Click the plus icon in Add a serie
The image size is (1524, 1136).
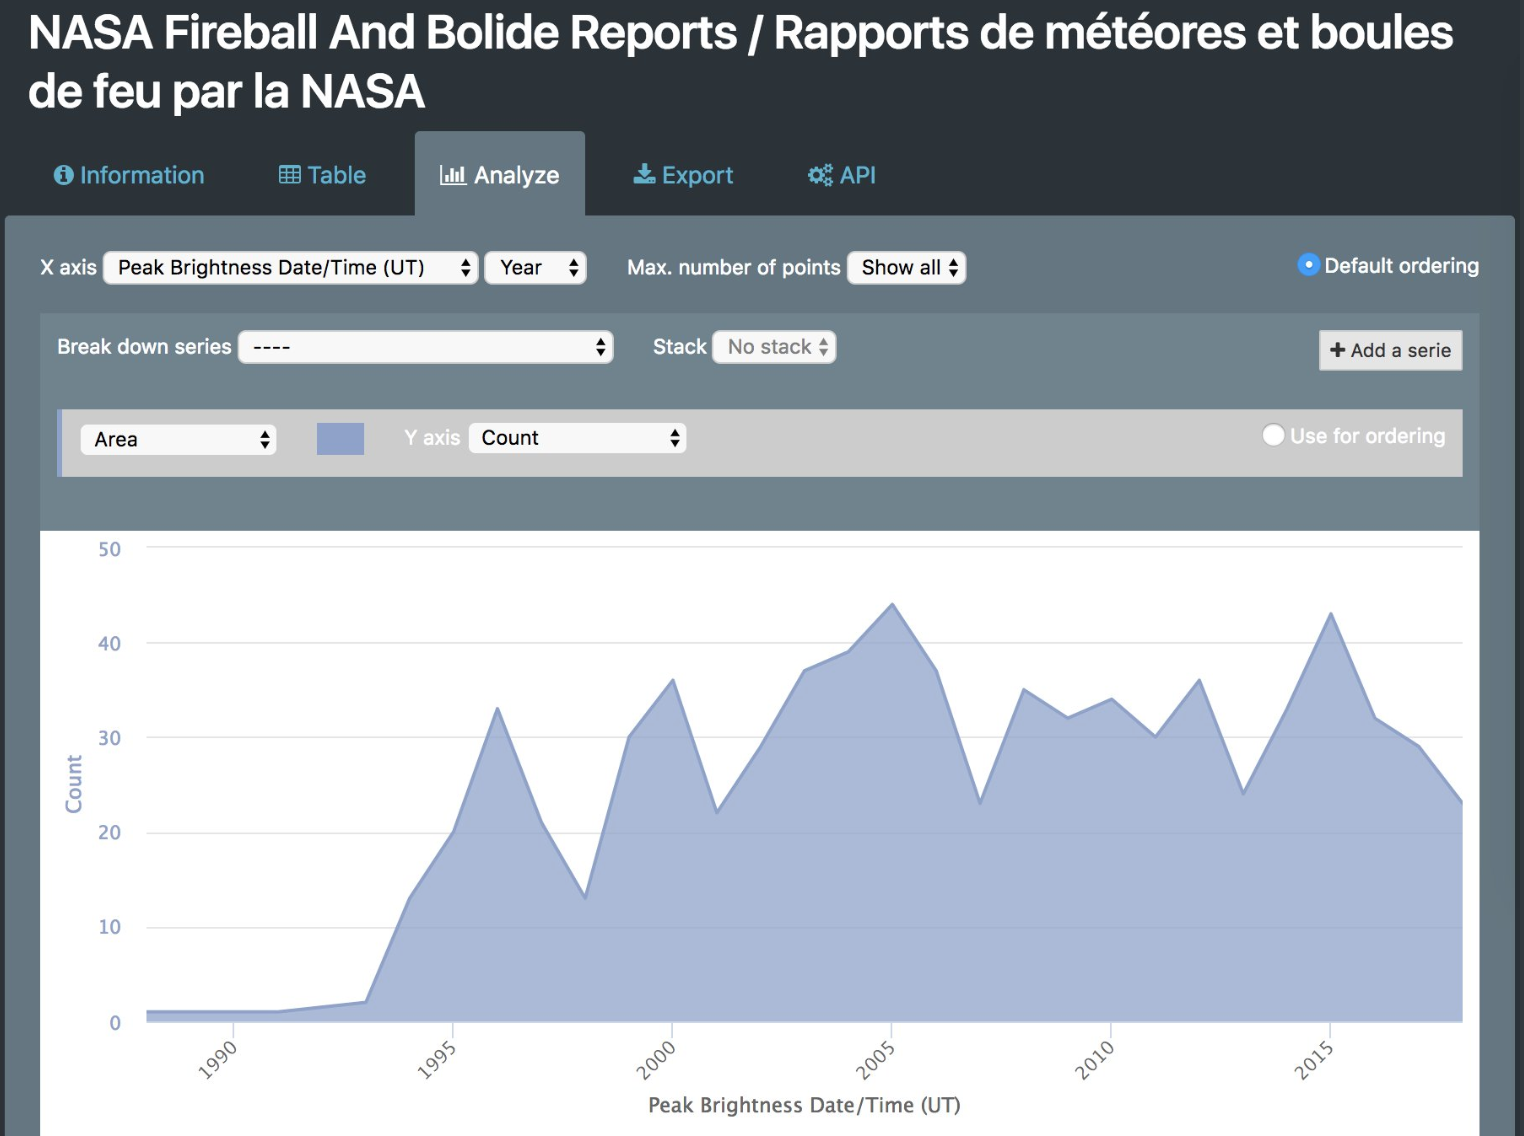tap(1337, 350)
